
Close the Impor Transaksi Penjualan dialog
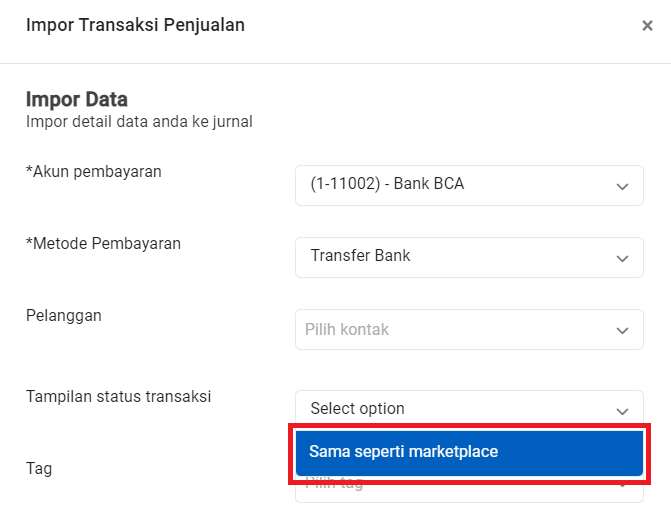(647, 26)
